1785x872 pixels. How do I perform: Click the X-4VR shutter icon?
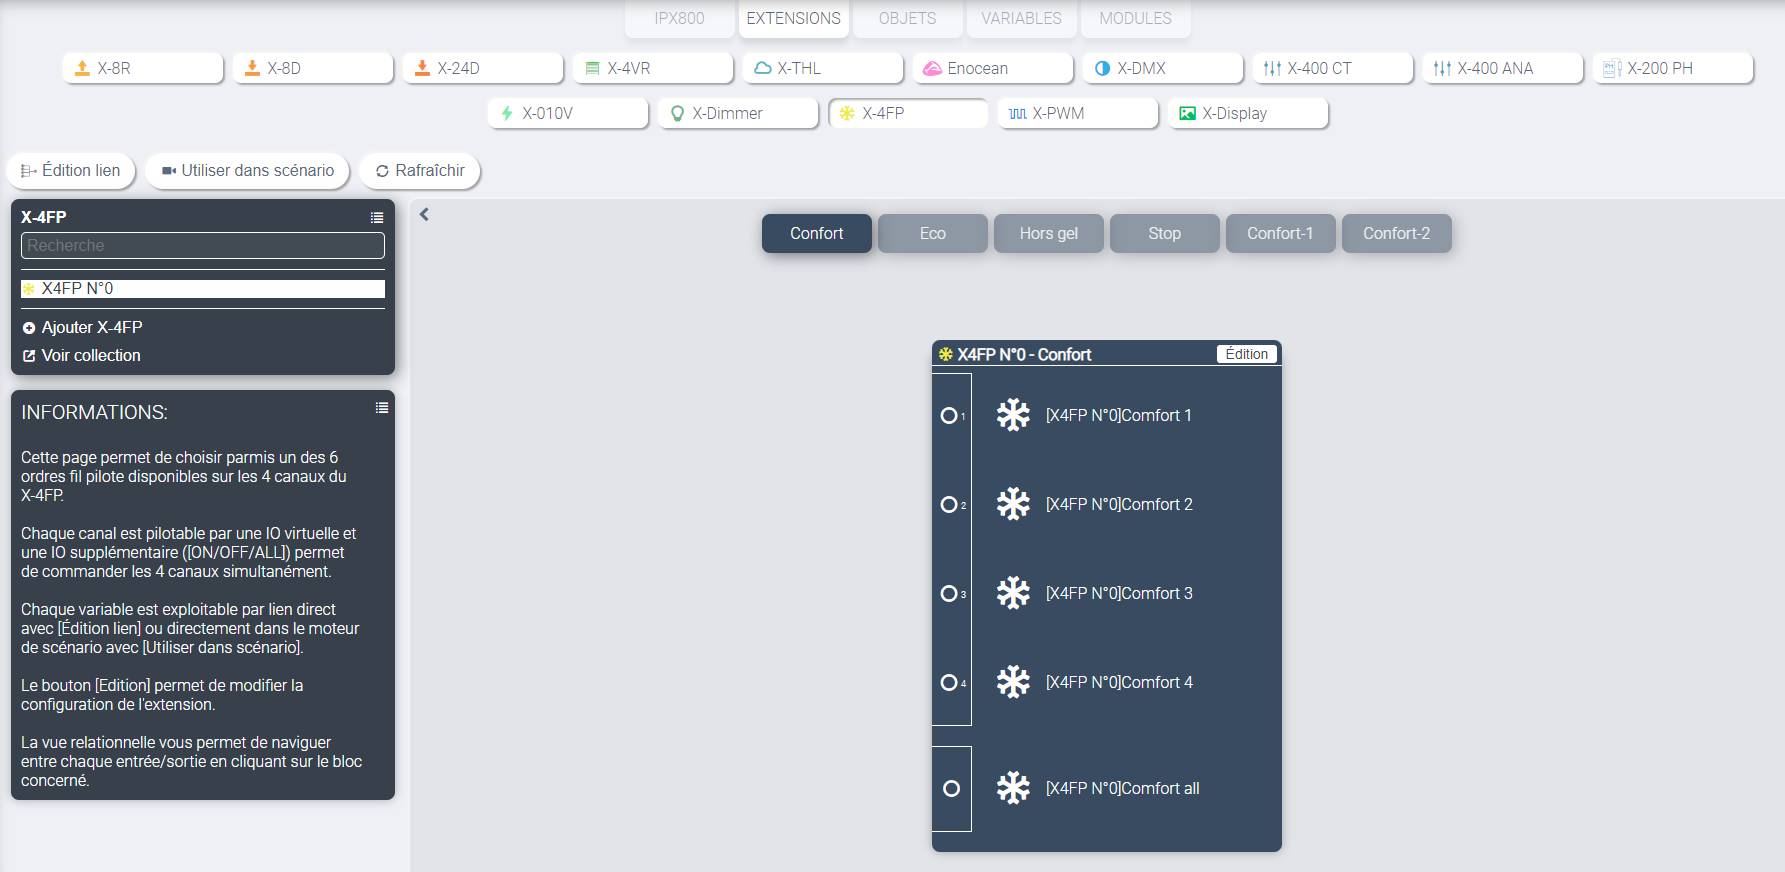click(x=592, y=68)
